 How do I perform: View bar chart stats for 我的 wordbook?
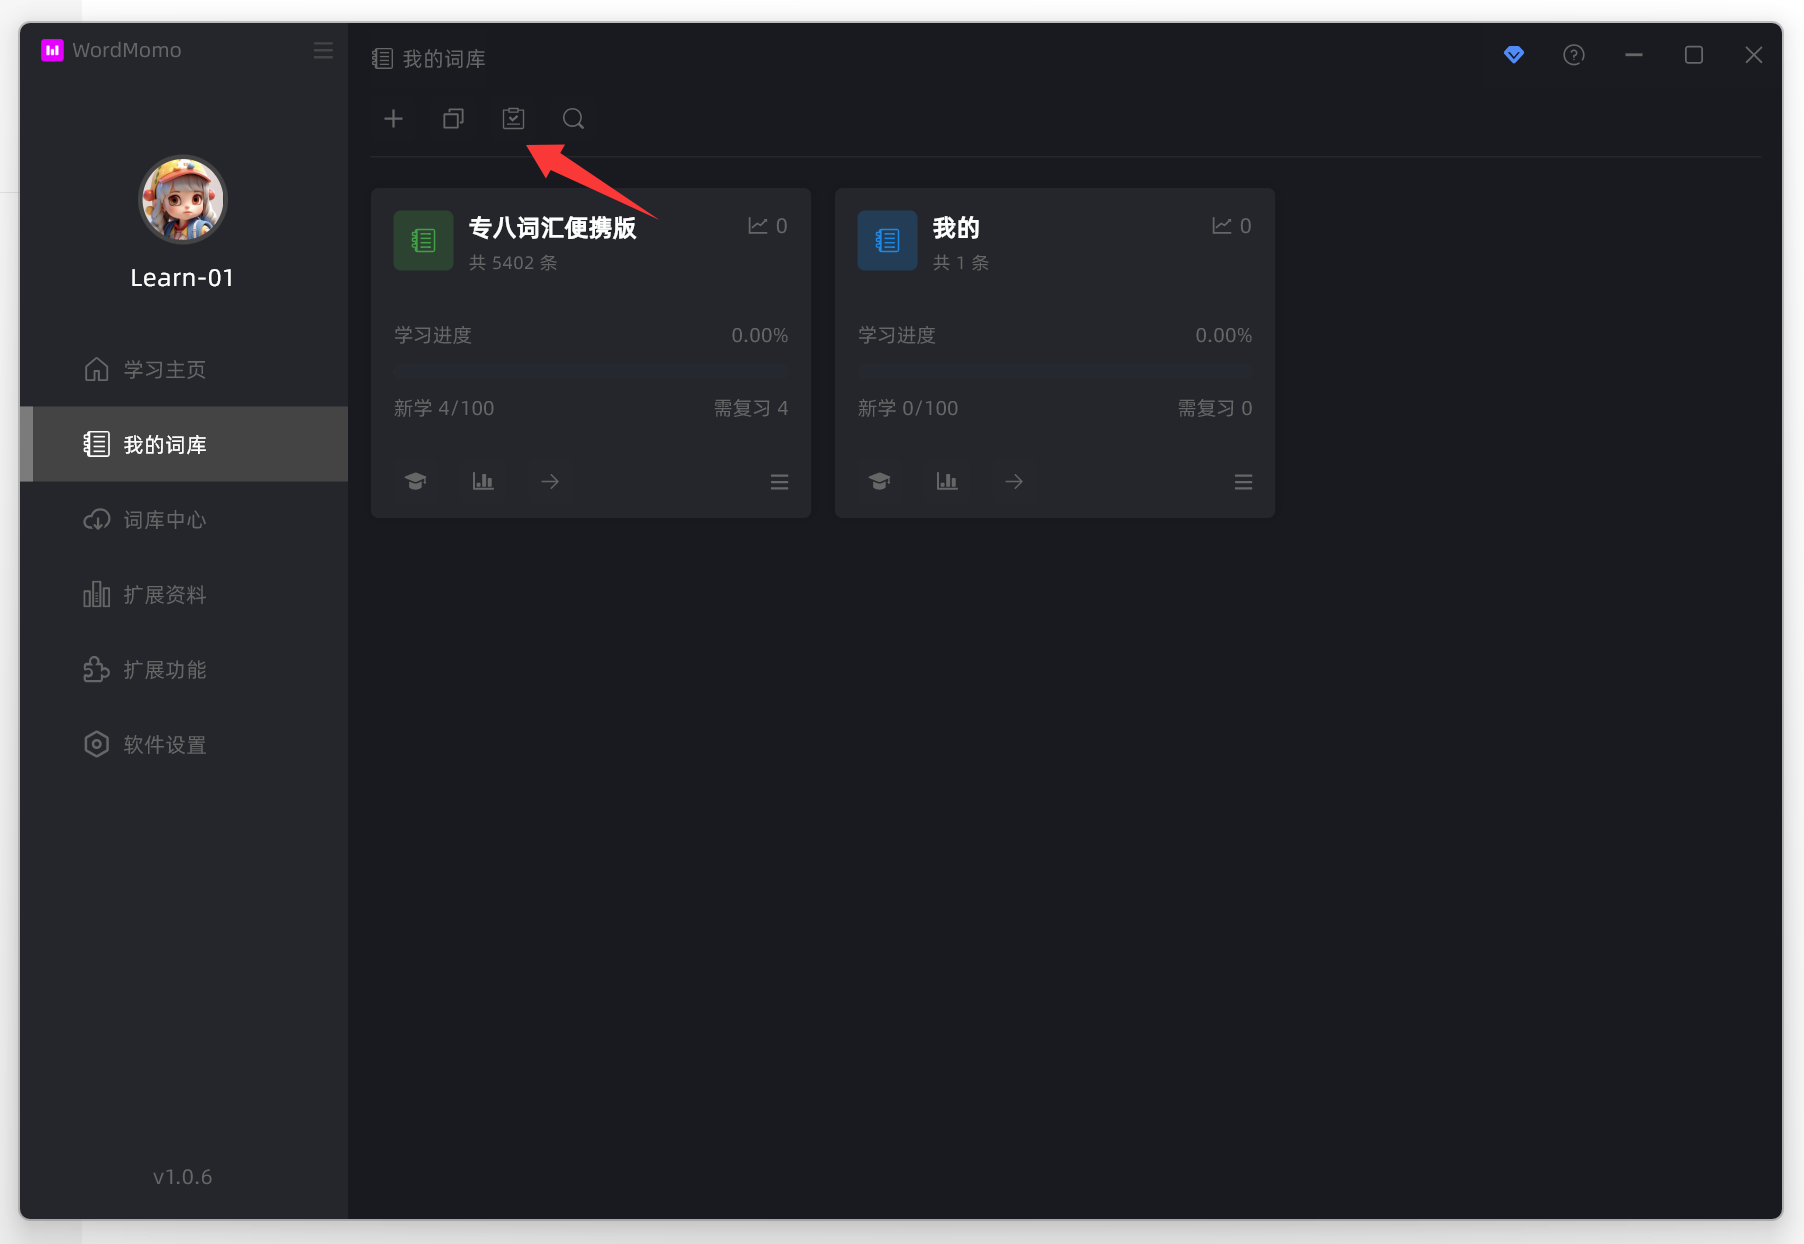coord(947,482)
